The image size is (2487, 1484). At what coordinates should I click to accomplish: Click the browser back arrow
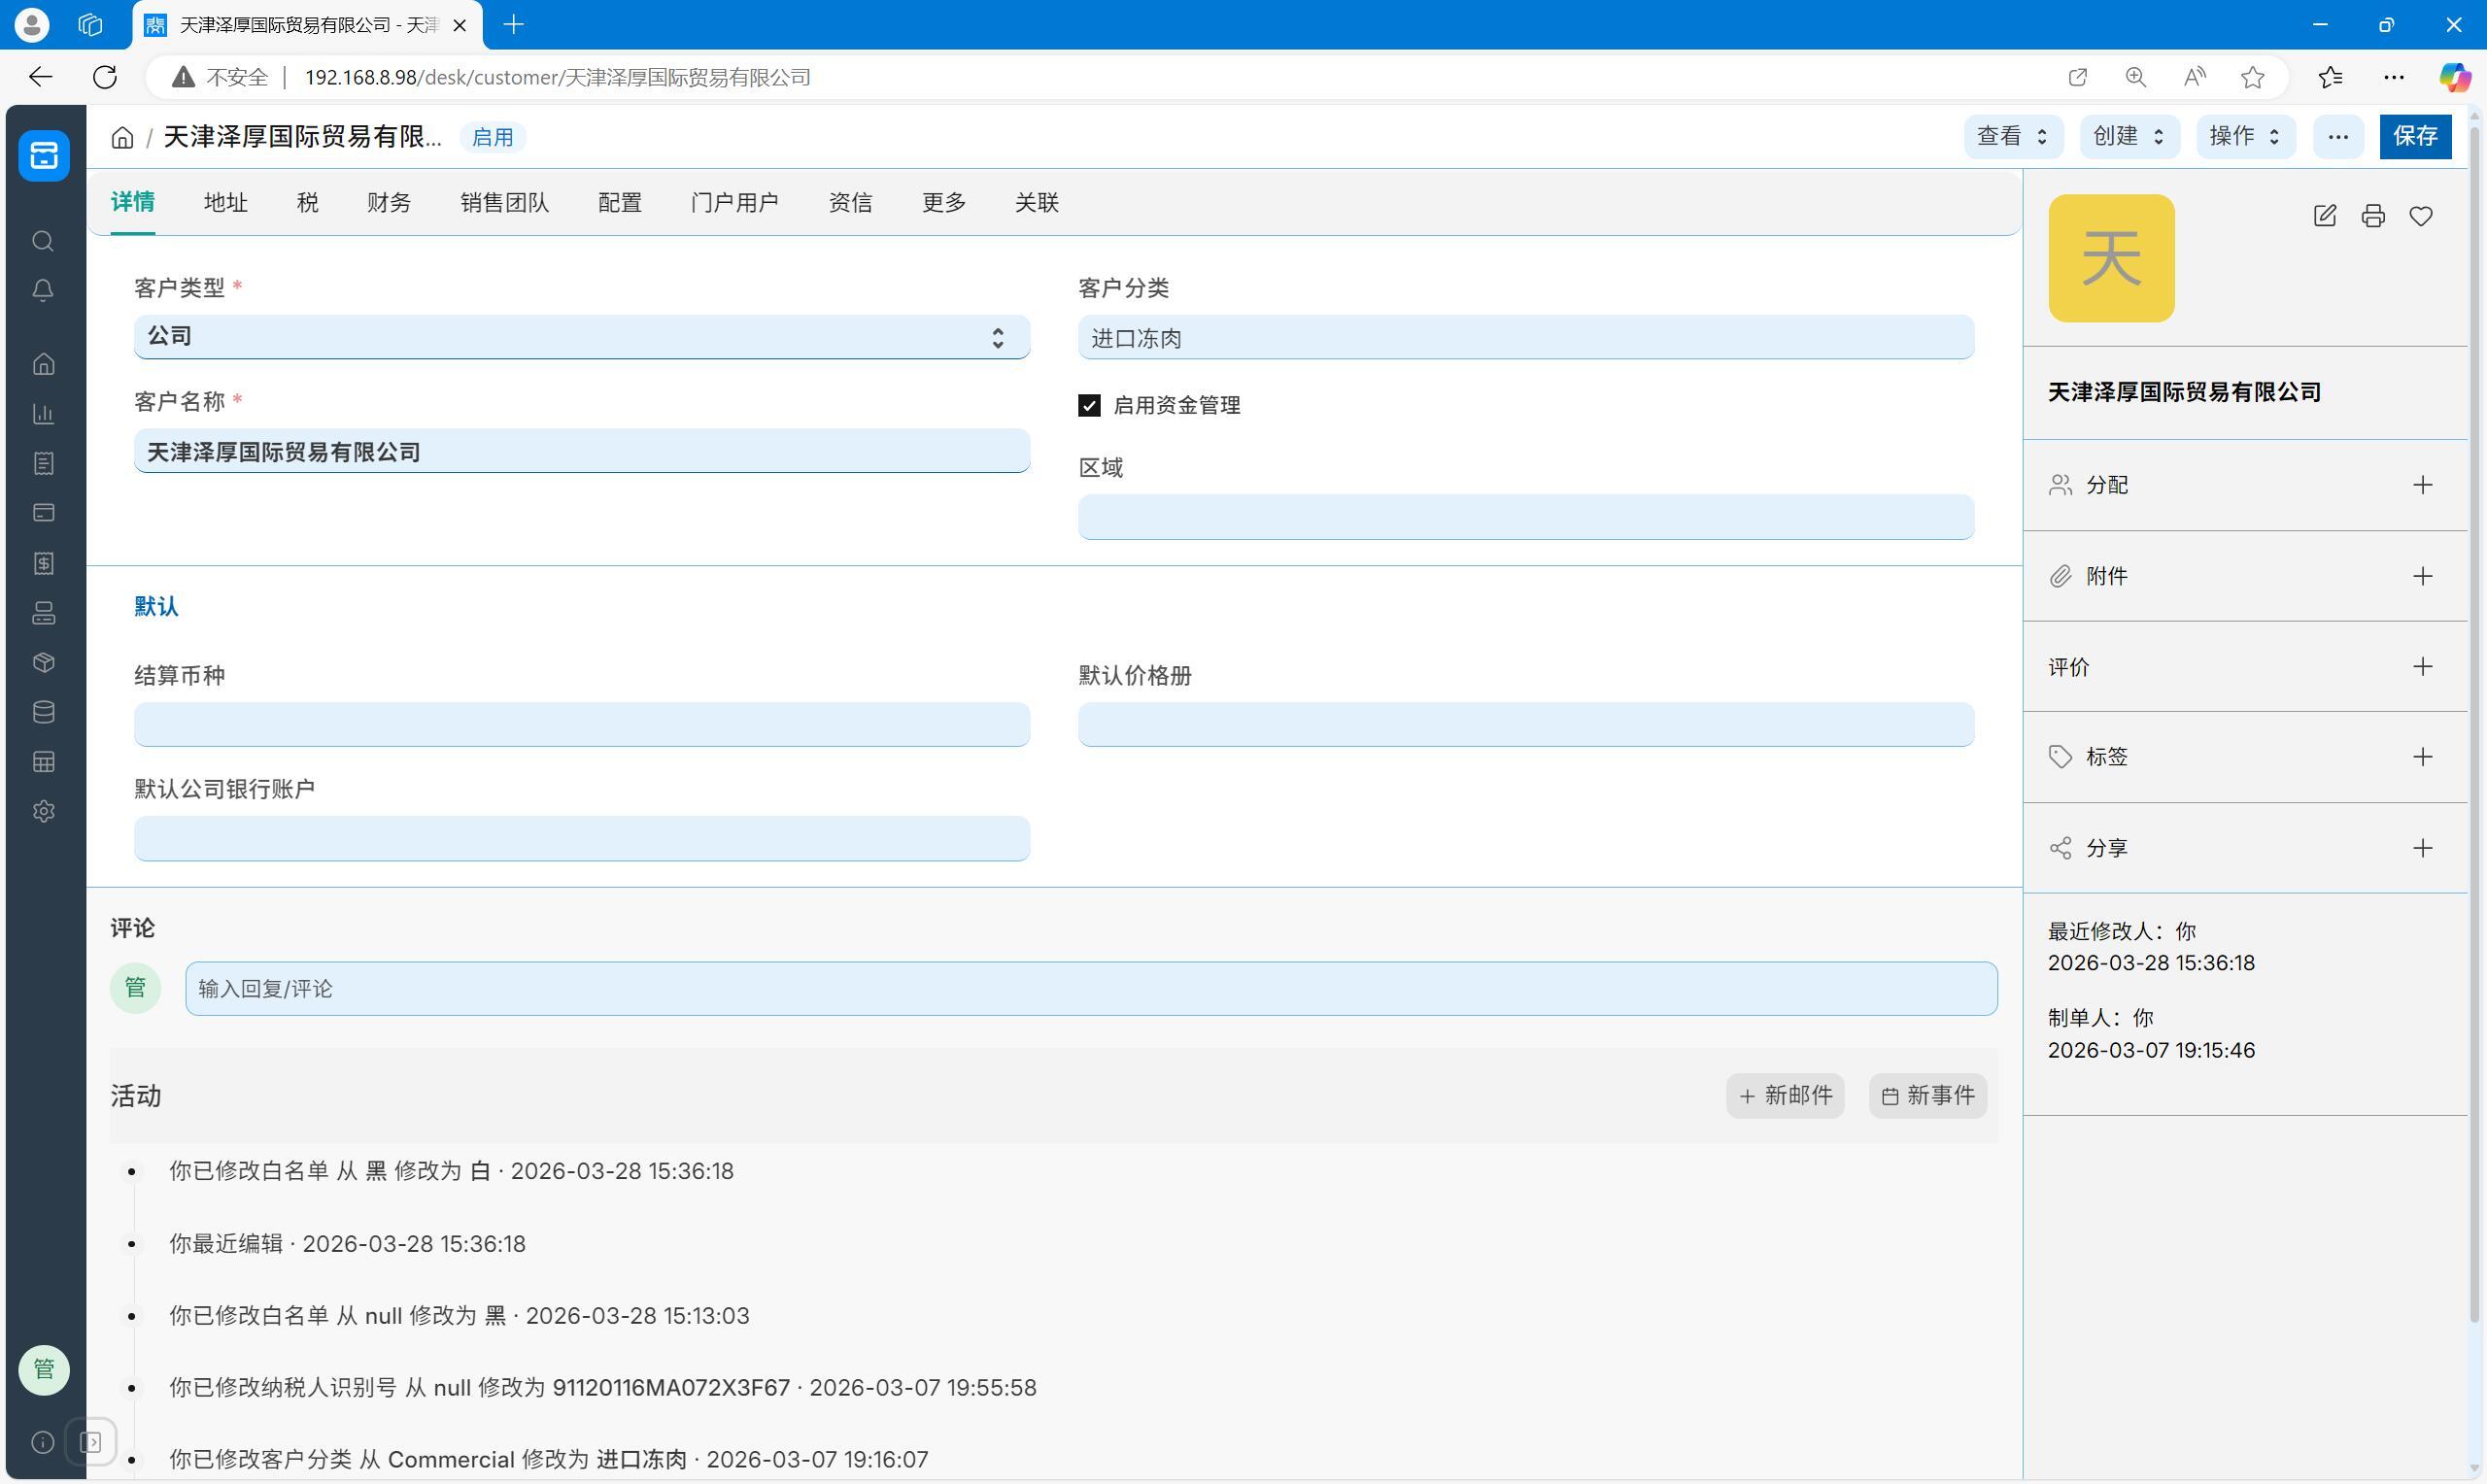click(40, 77)
